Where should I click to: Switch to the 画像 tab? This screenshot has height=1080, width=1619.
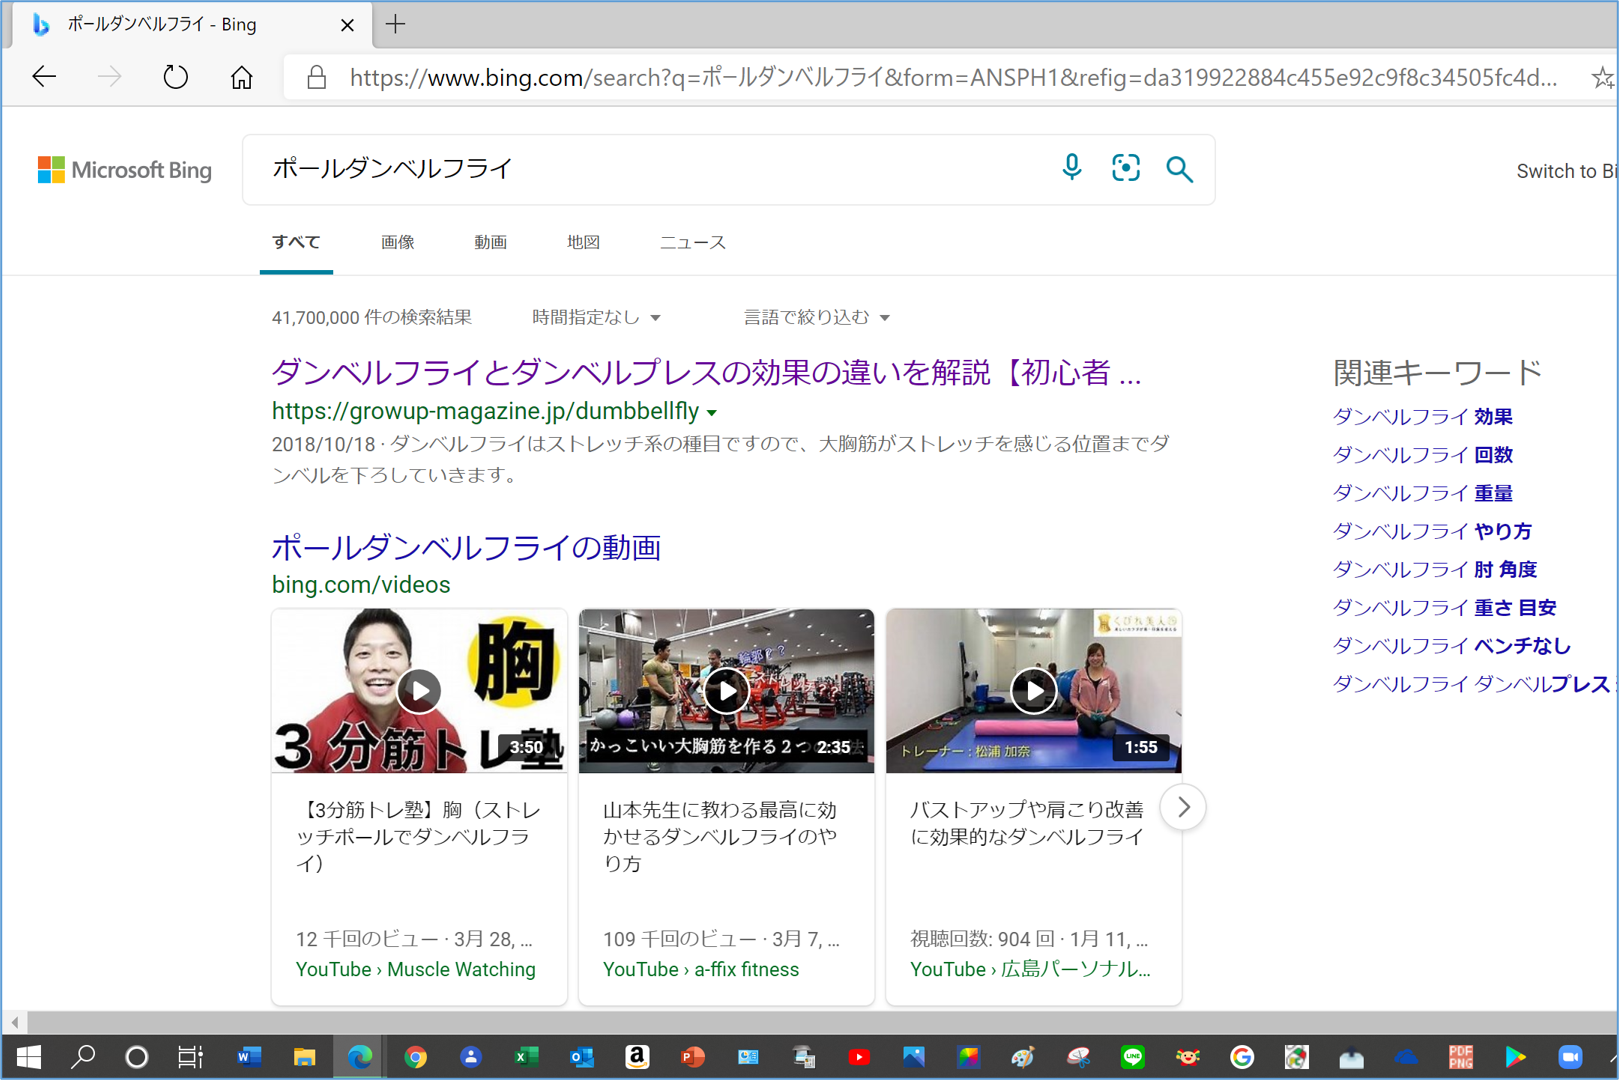397,242
